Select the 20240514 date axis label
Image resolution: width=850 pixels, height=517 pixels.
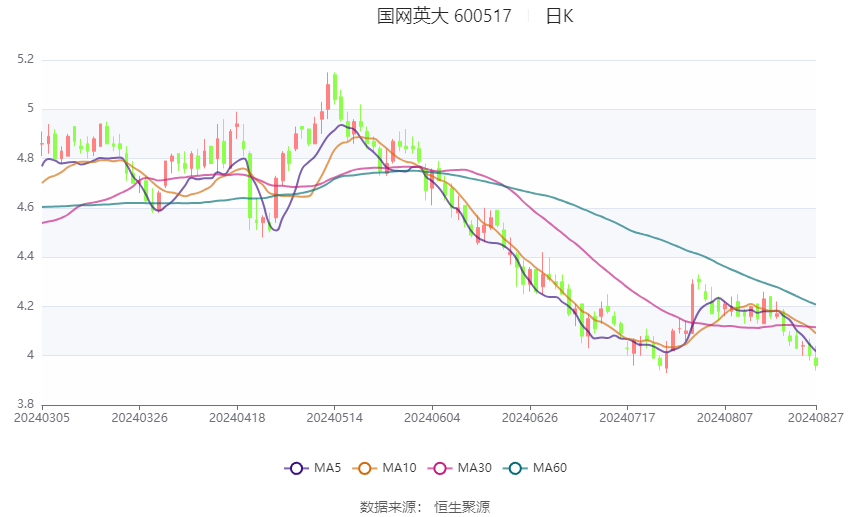pyautogui.click(x=334, y=418)
